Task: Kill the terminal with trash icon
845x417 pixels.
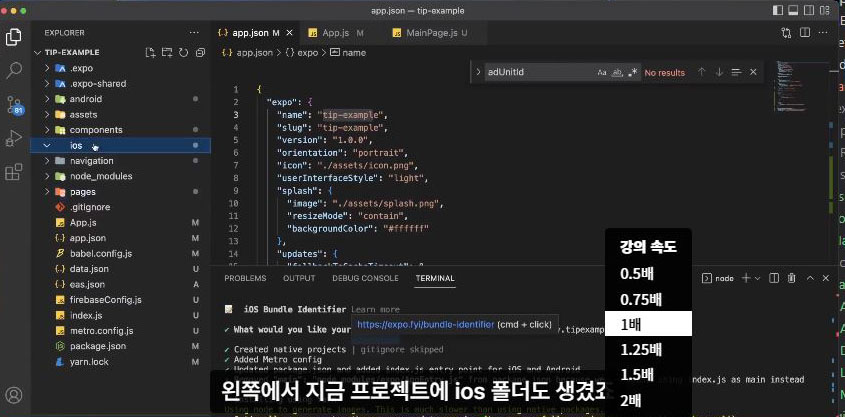Action: click(x=792, y=278)
